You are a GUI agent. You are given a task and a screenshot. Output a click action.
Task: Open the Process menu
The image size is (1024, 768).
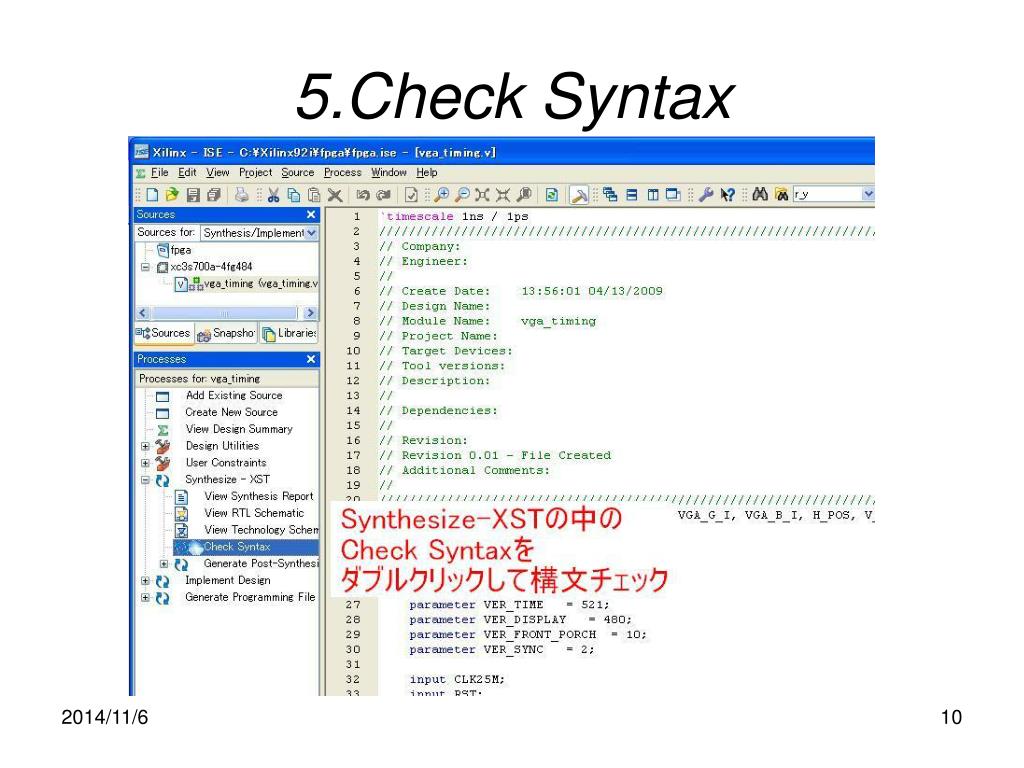click(x=342, y=172)
